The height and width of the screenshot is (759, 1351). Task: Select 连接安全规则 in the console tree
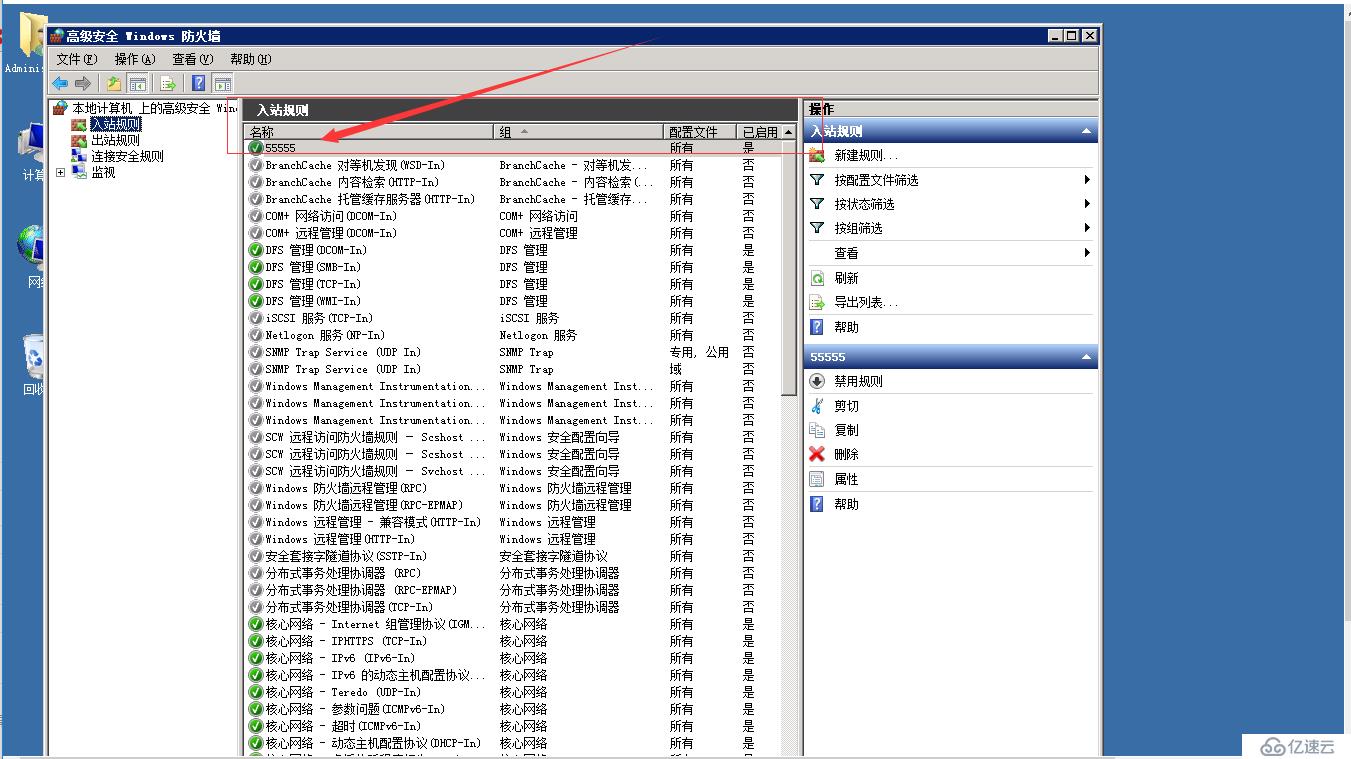[127, 156]
